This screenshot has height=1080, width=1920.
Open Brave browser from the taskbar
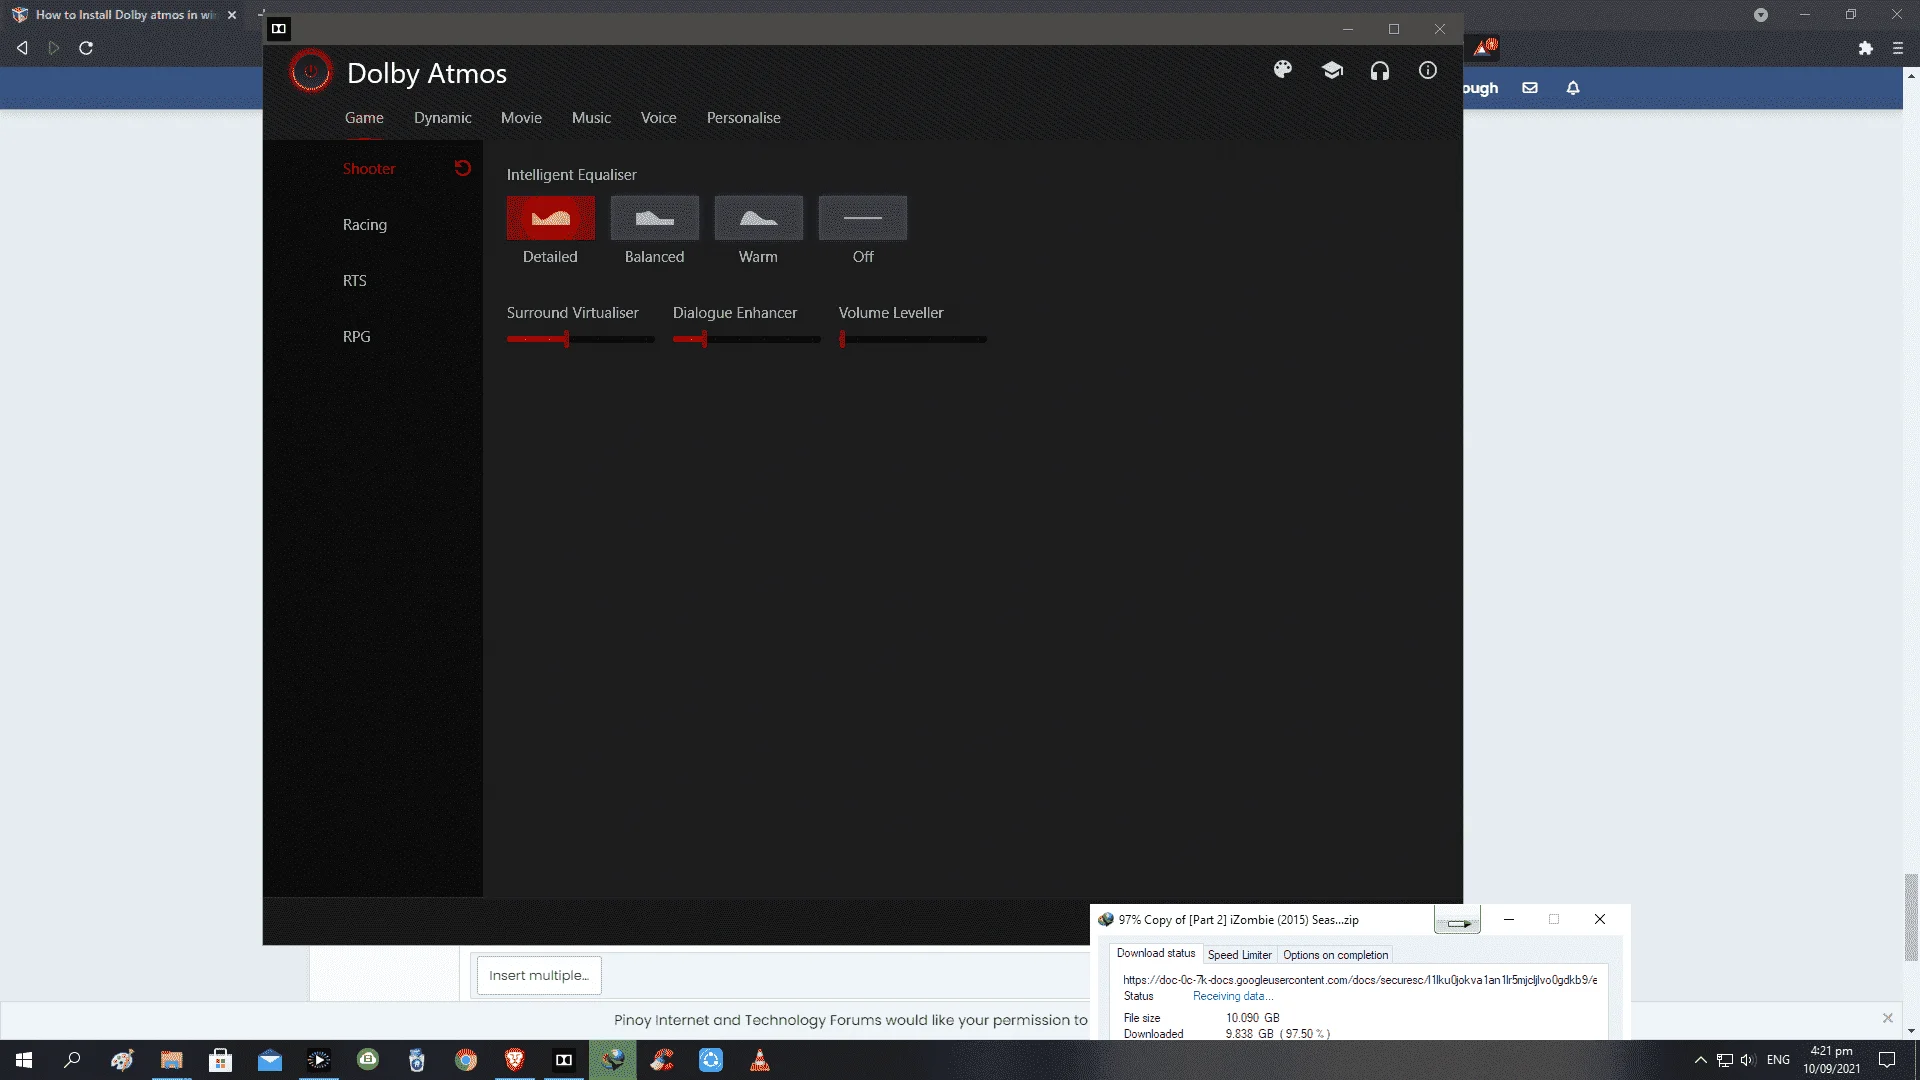pos(515,1060)
